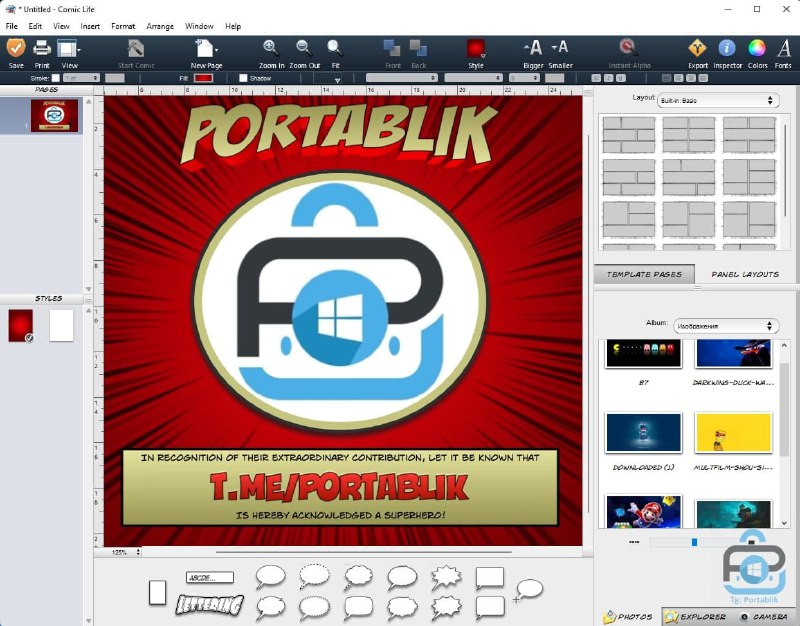This screenshot has width=800, height=626.
Task: Choose the first template page layout
Action: pyautogui.click(x=628, y=135)
